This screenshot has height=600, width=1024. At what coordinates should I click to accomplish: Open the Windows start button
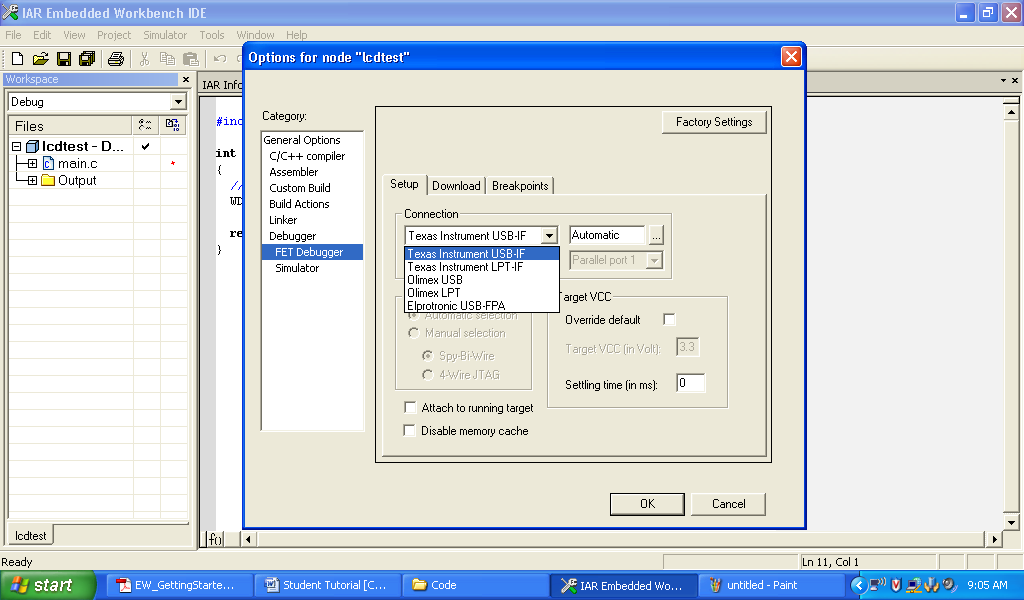coord(47,585)
